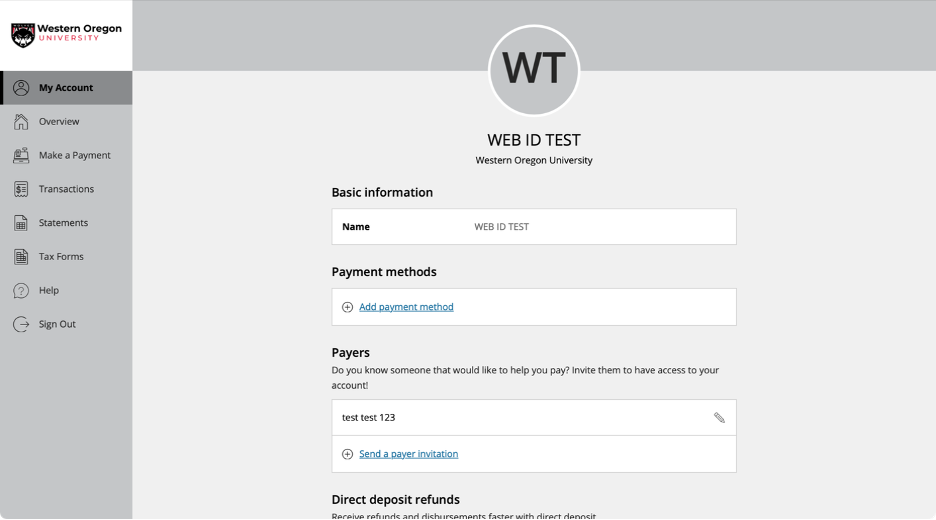Screen dimensions: 936x520
Task: Click plus icon beside Send a payer invitation
Action: pos(347,454)
